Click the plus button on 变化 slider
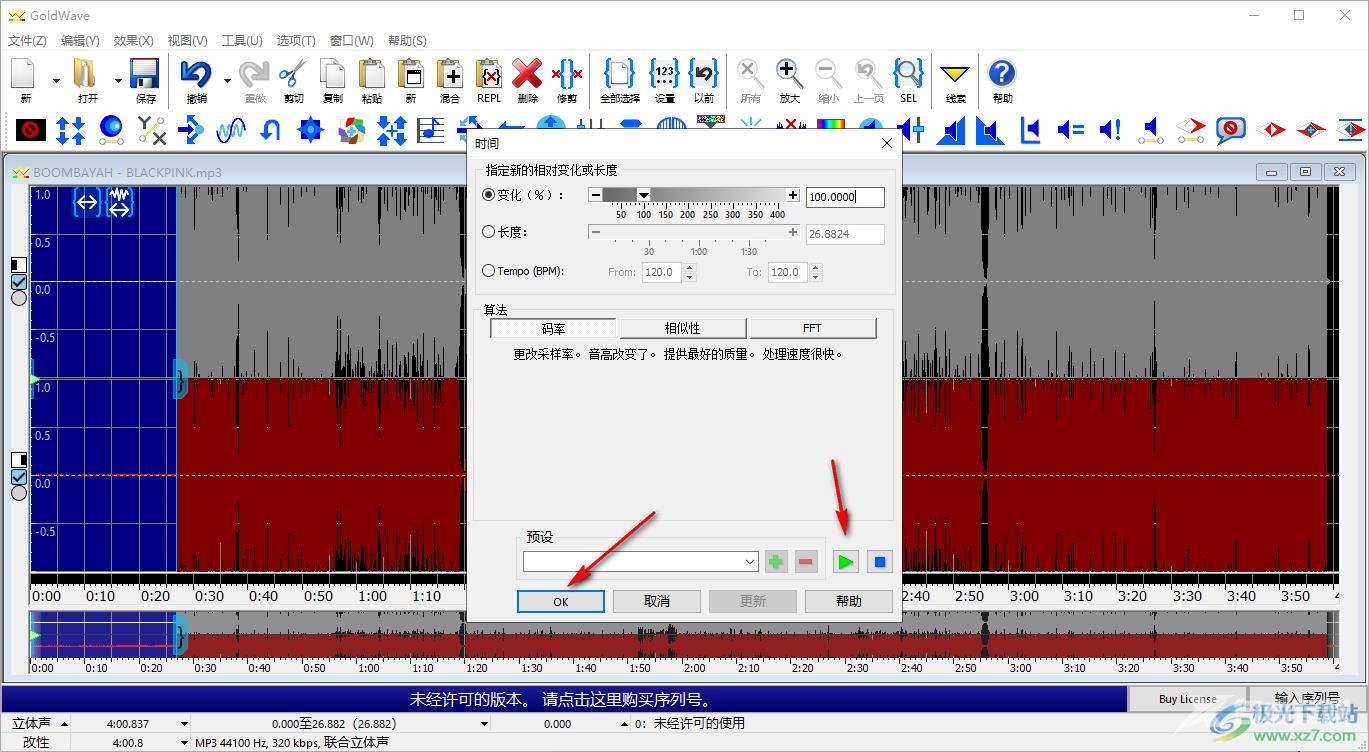This screenshot has height=752, width=1369. pos(793,195)
